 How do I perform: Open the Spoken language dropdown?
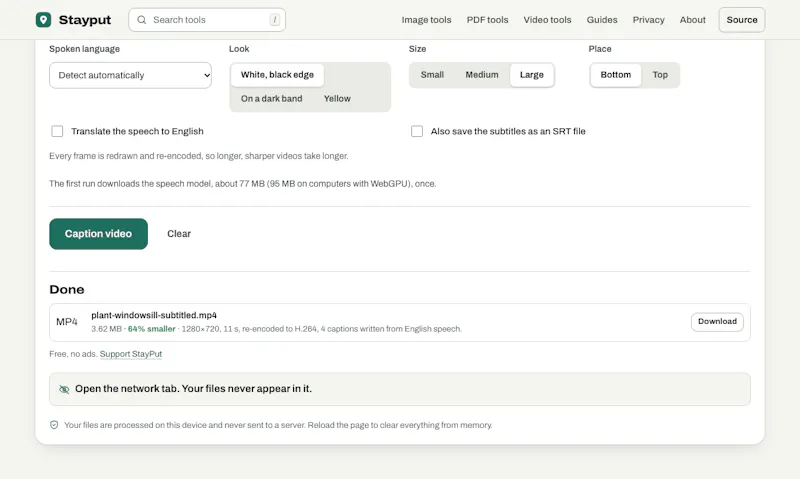click(131, 75)
